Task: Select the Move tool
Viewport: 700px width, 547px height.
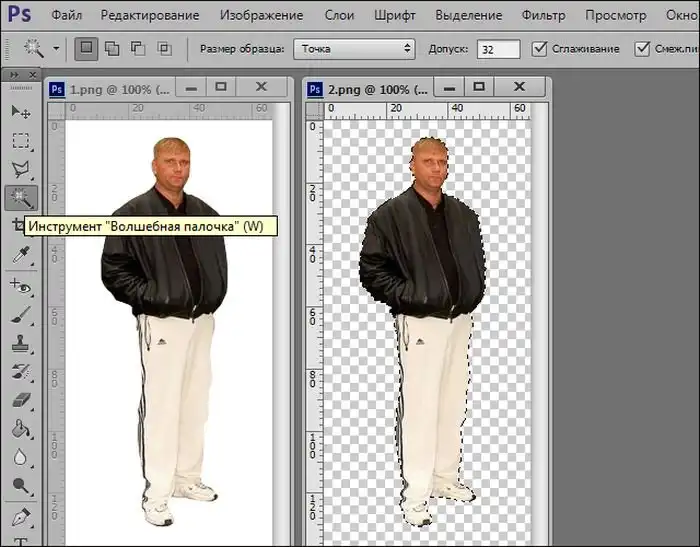Action: pos(20,112)
